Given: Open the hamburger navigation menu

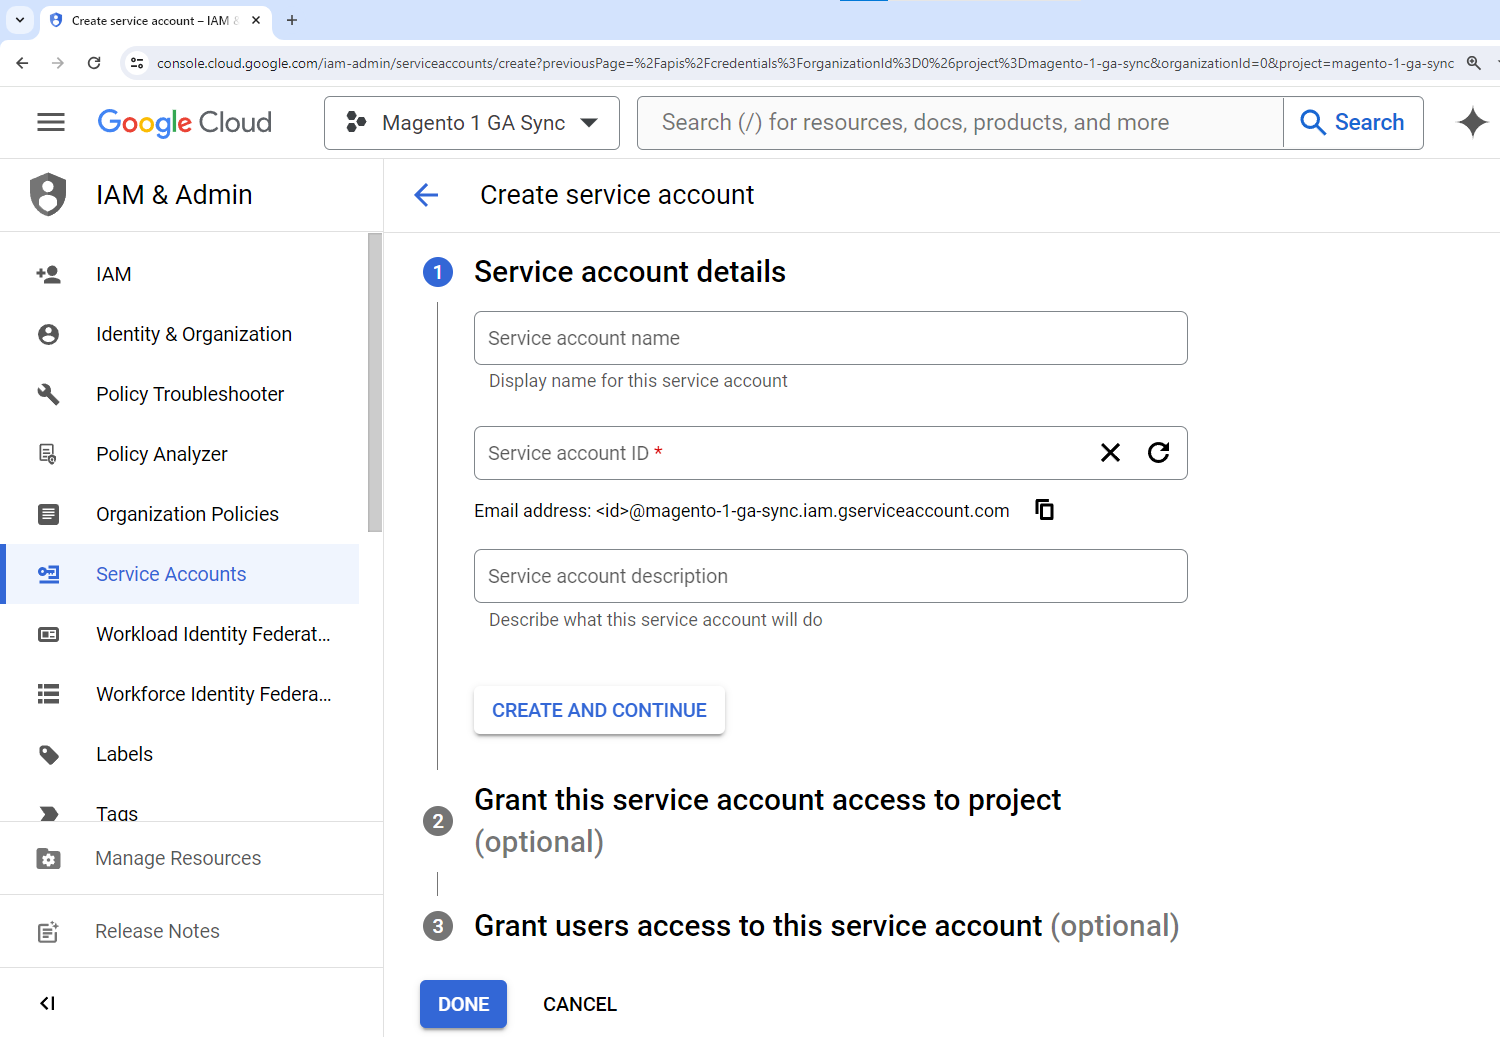Looking at the screenshot, I should click(50, 122).
